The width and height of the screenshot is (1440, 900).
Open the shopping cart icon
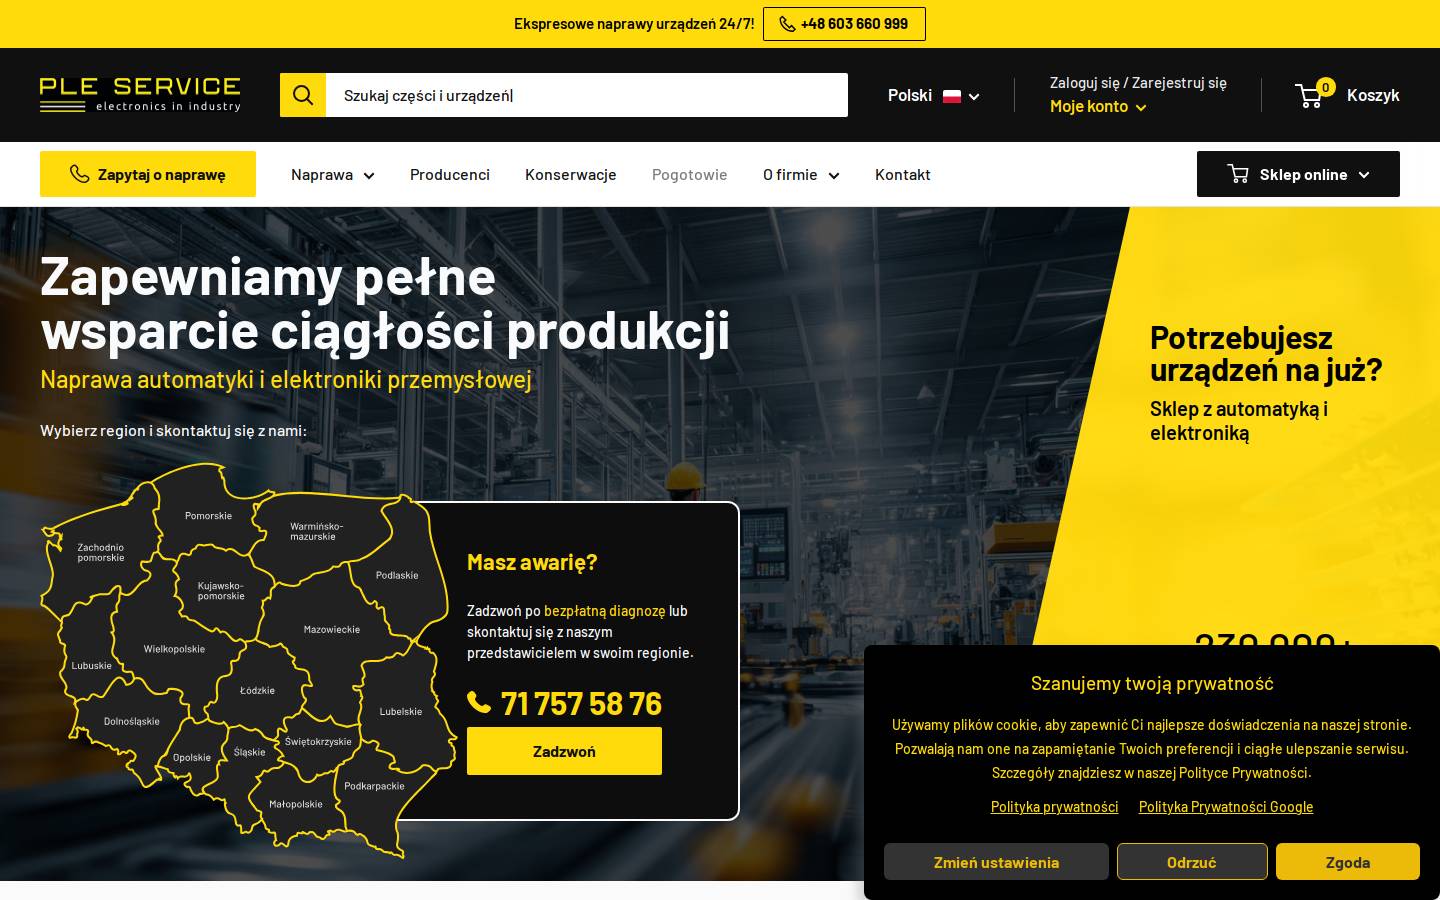point(1309,95)
